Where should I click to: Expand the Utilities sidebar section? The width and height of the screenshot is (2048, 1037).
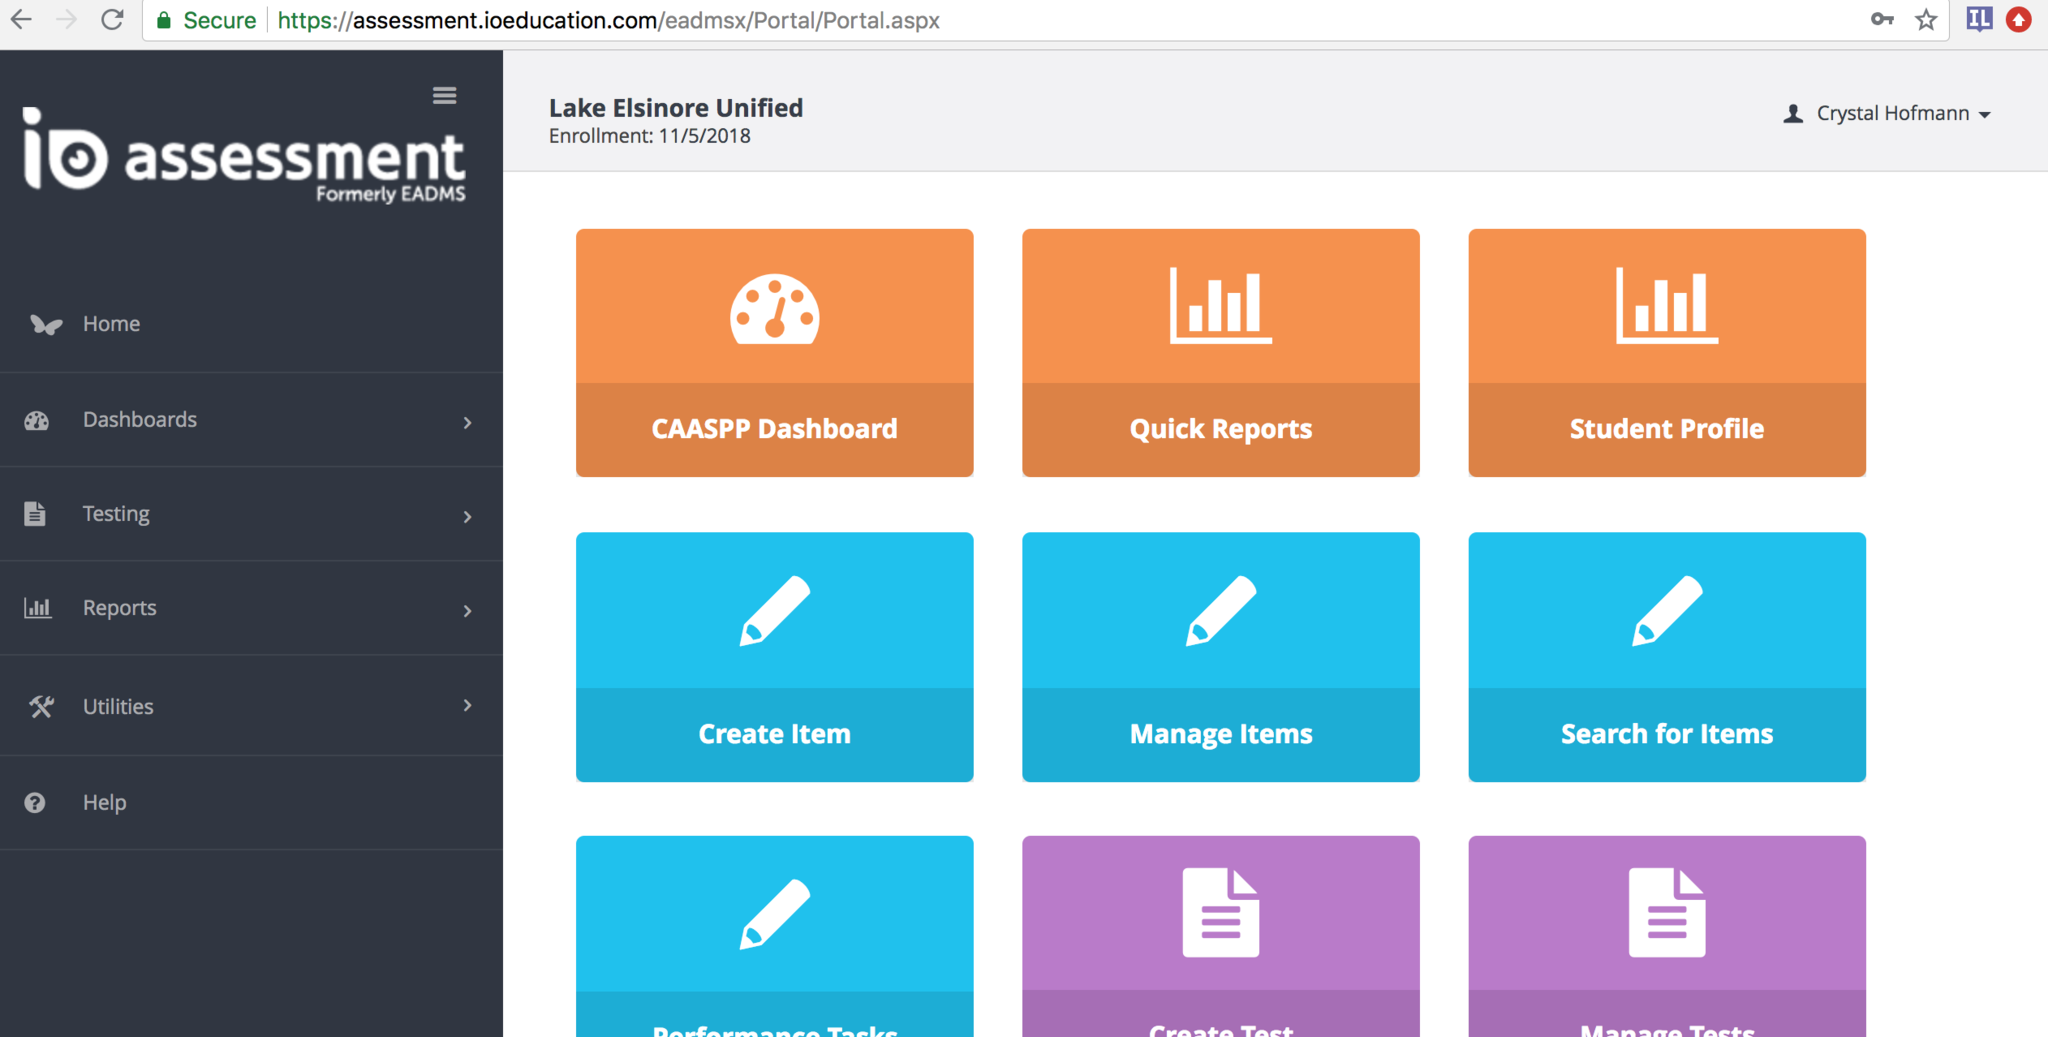250,706
